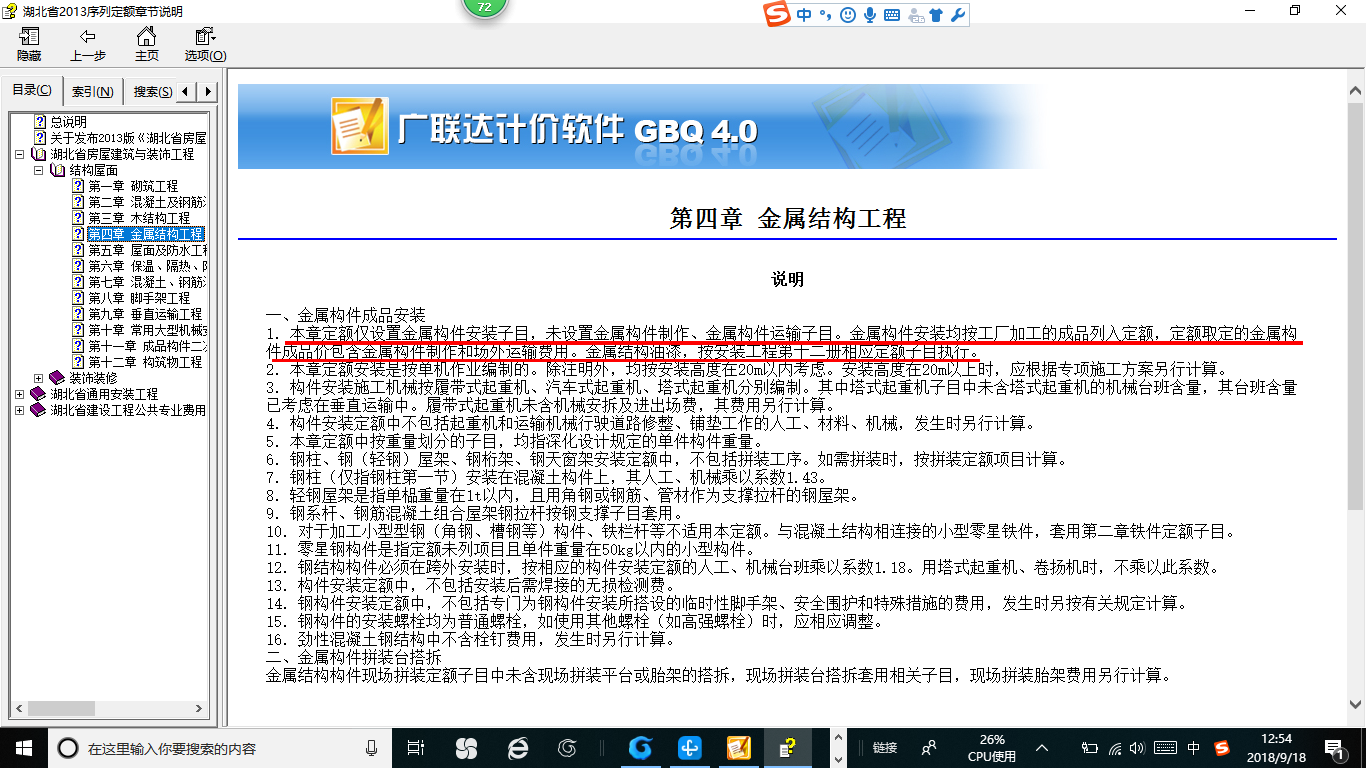
Task: Toggle the Sogou punctuation mode icon
Action: tap(825, 15)
